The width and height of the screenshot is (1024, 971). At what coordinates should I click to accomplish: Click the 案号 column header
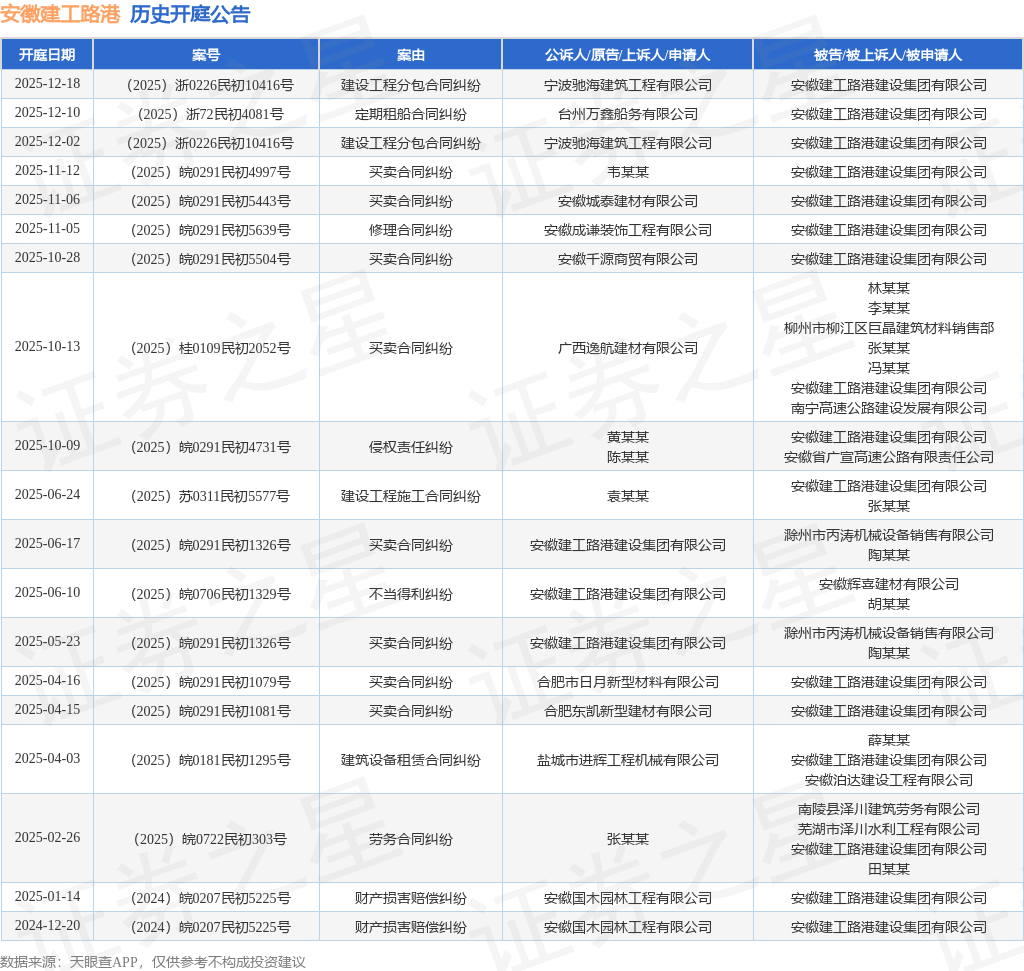tap(206, 55)
